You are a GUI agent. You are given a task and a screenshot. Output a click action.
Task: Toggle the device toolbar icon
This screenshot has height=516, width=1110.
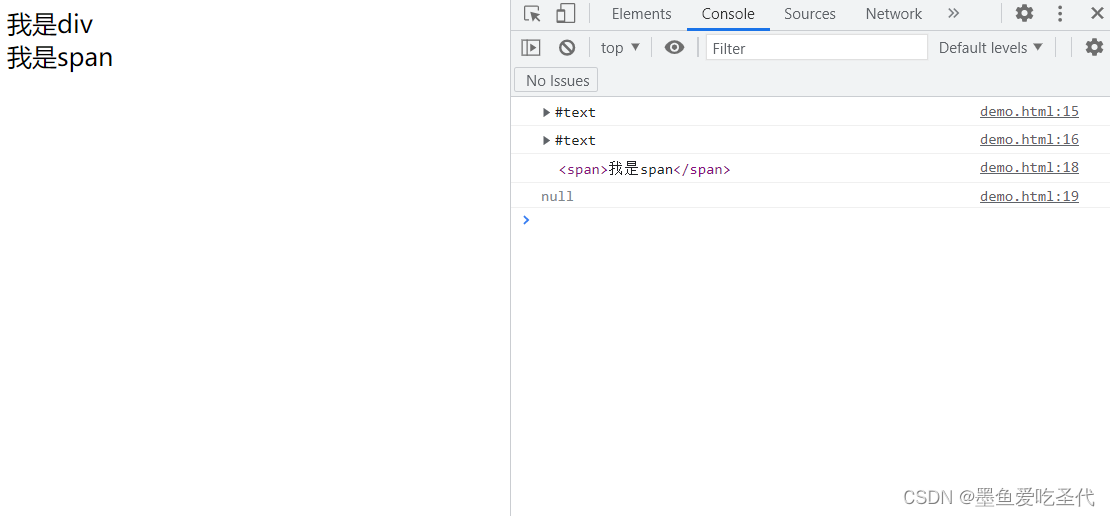(565, 13)
